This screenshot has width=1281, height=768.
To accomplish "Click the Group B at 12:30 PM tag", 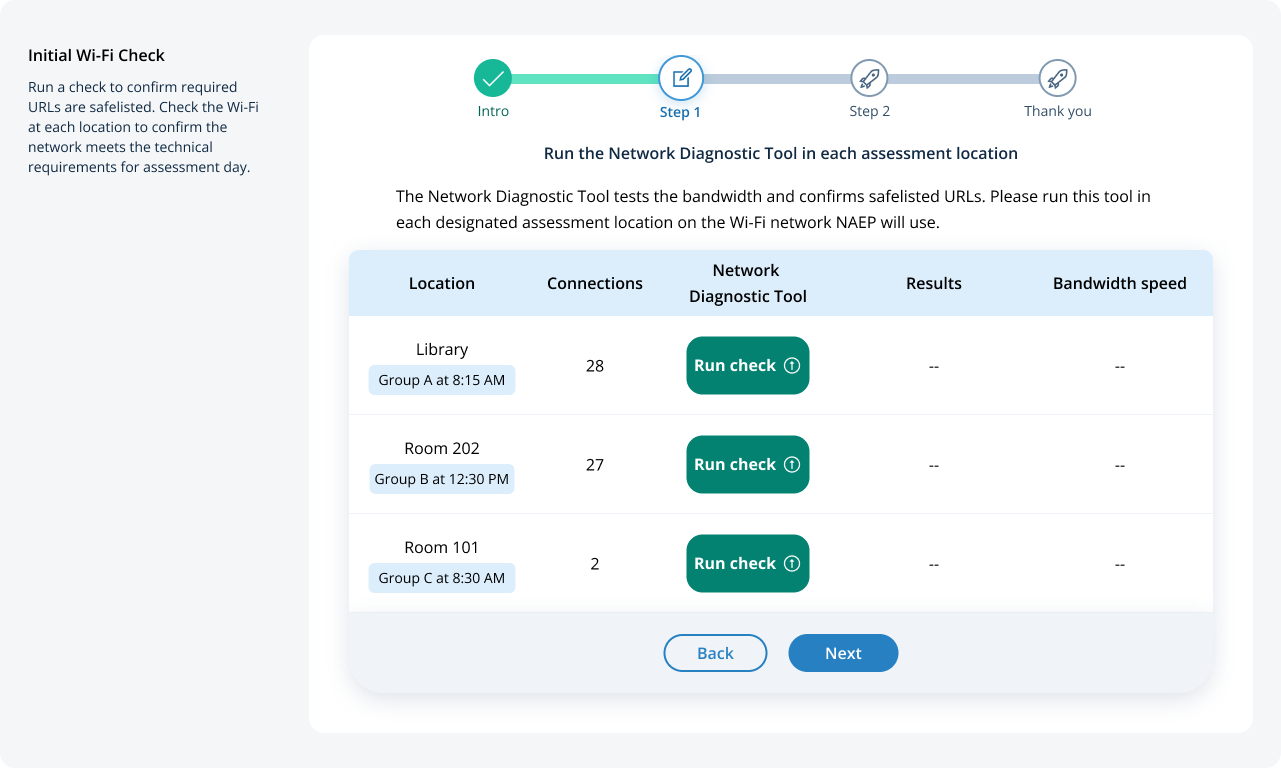I will [x=442, y=479].
